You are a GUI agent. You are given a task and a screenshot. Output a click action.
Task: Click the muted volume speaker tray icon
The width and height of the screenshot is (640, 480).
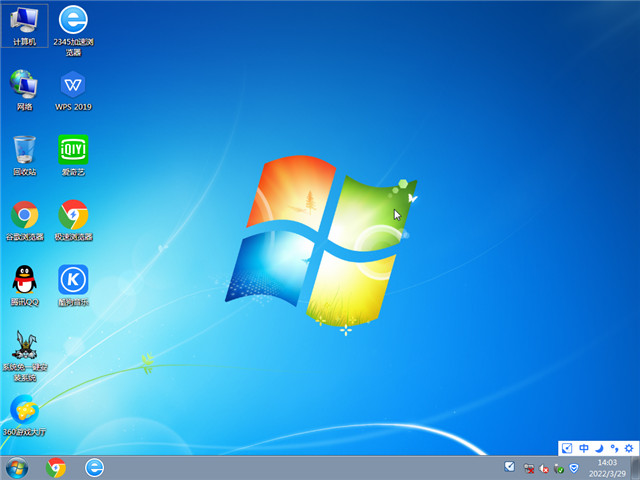(543, 468)
